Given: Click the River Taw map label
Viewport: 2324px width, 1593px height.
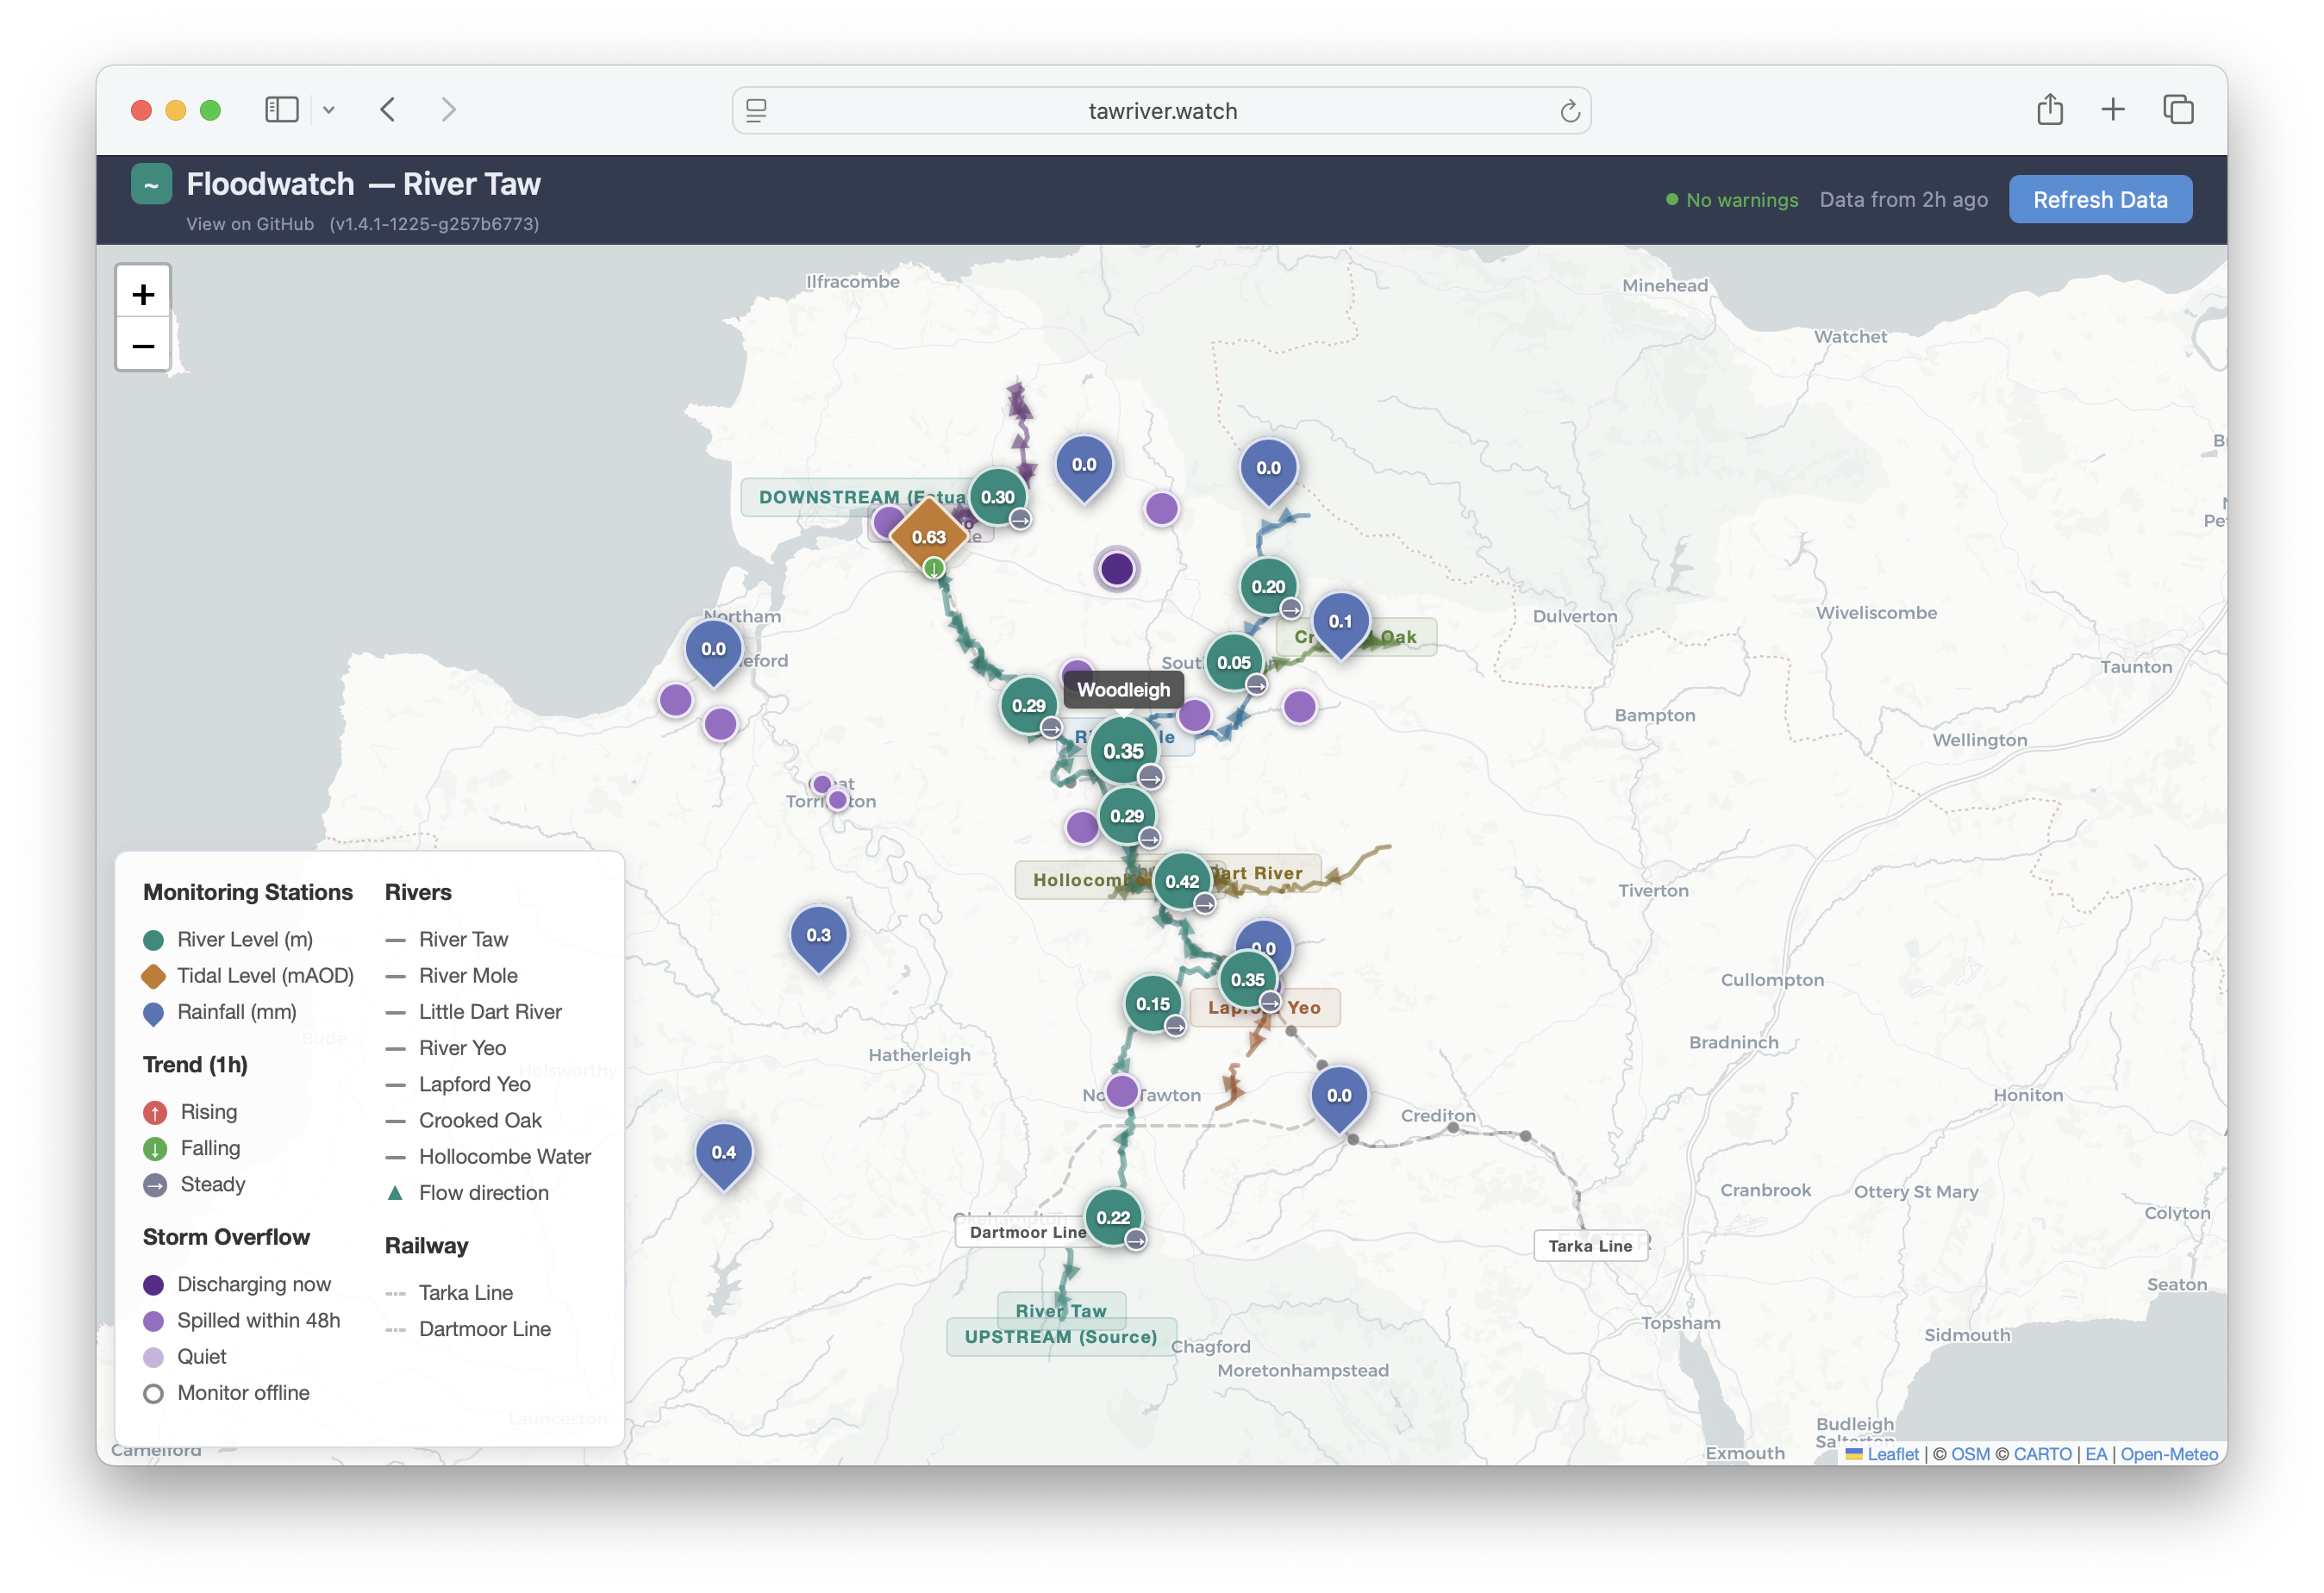Looking at the screenshot, I should click(x=1060, y=1310).
